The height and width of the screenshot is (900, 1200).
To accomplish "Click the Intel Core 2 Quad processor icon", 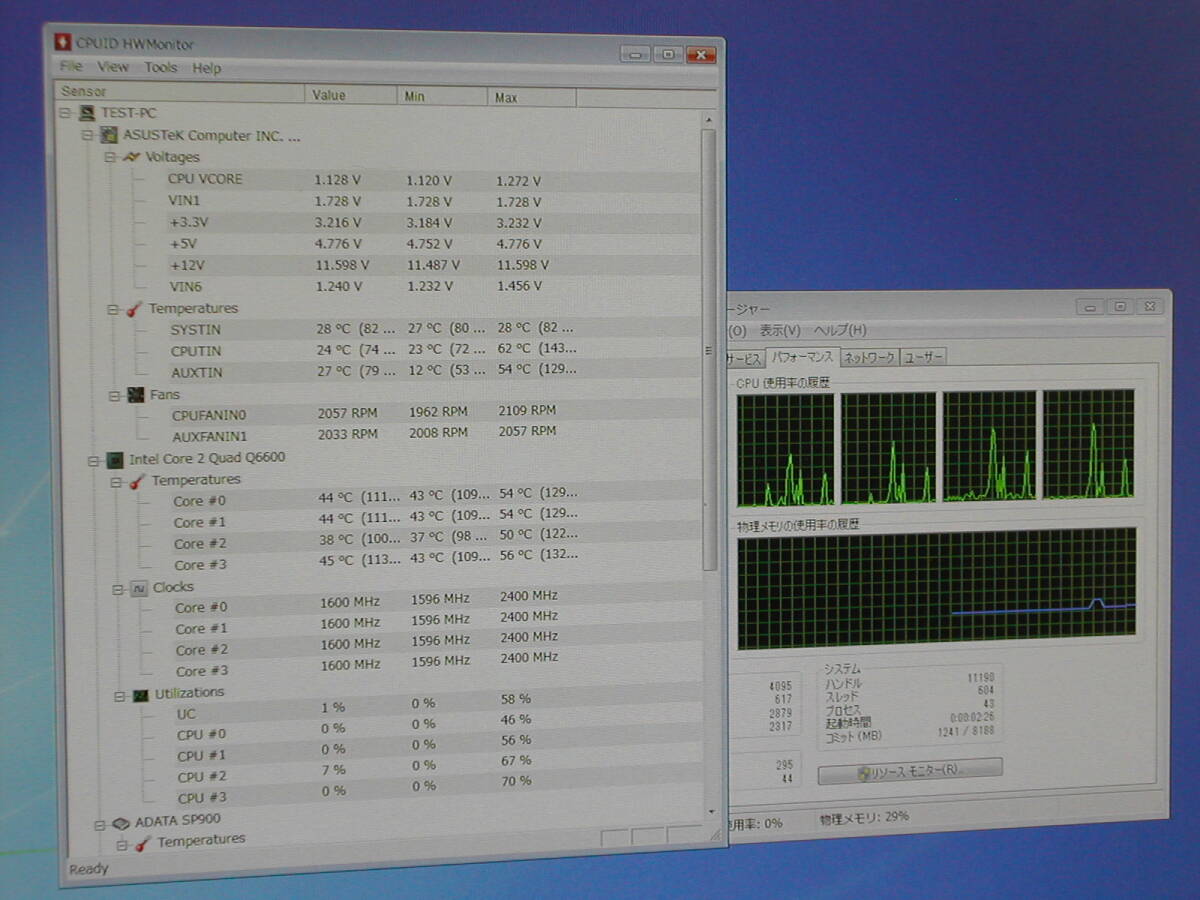I will 115,460.
